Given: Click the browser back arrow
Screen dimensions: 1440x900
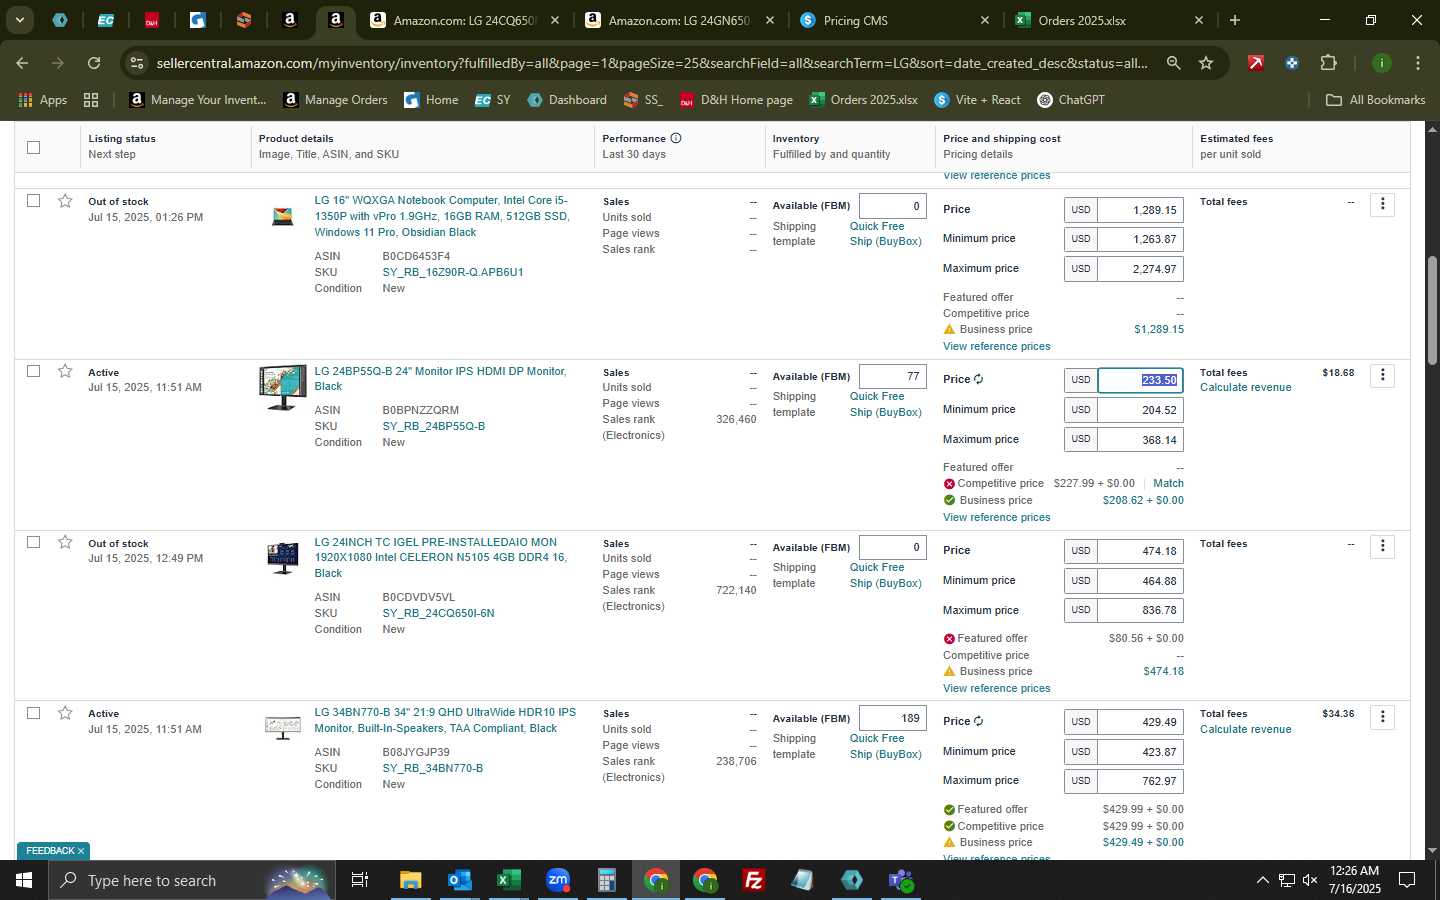Looking at the screenshot, I should pos(22,63).
